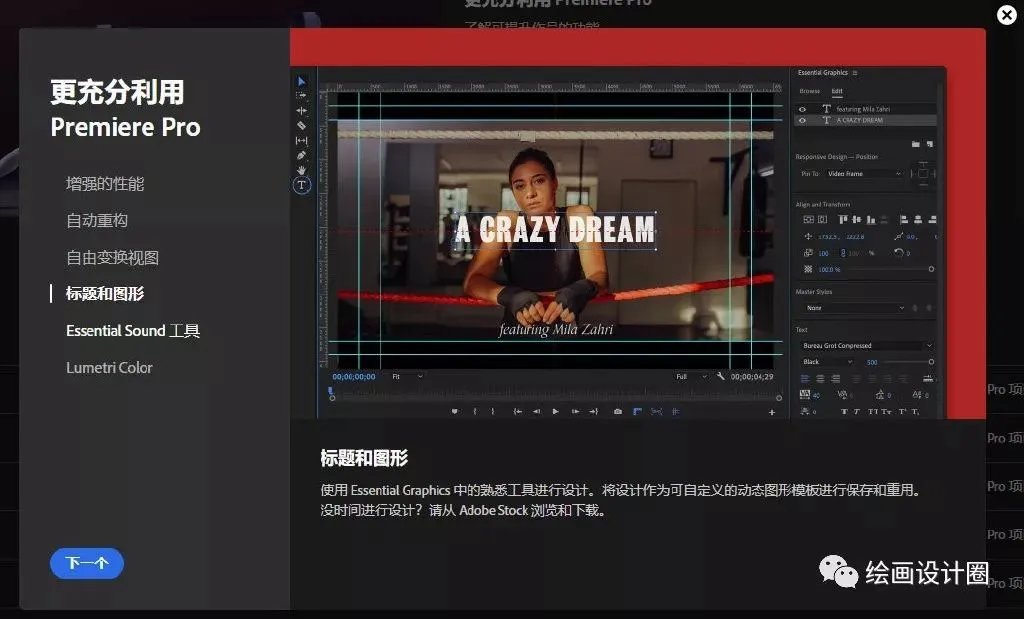1024x619 pixels.
Task: Open the 'Lumetri Color' section
Action: coord(109,368)
